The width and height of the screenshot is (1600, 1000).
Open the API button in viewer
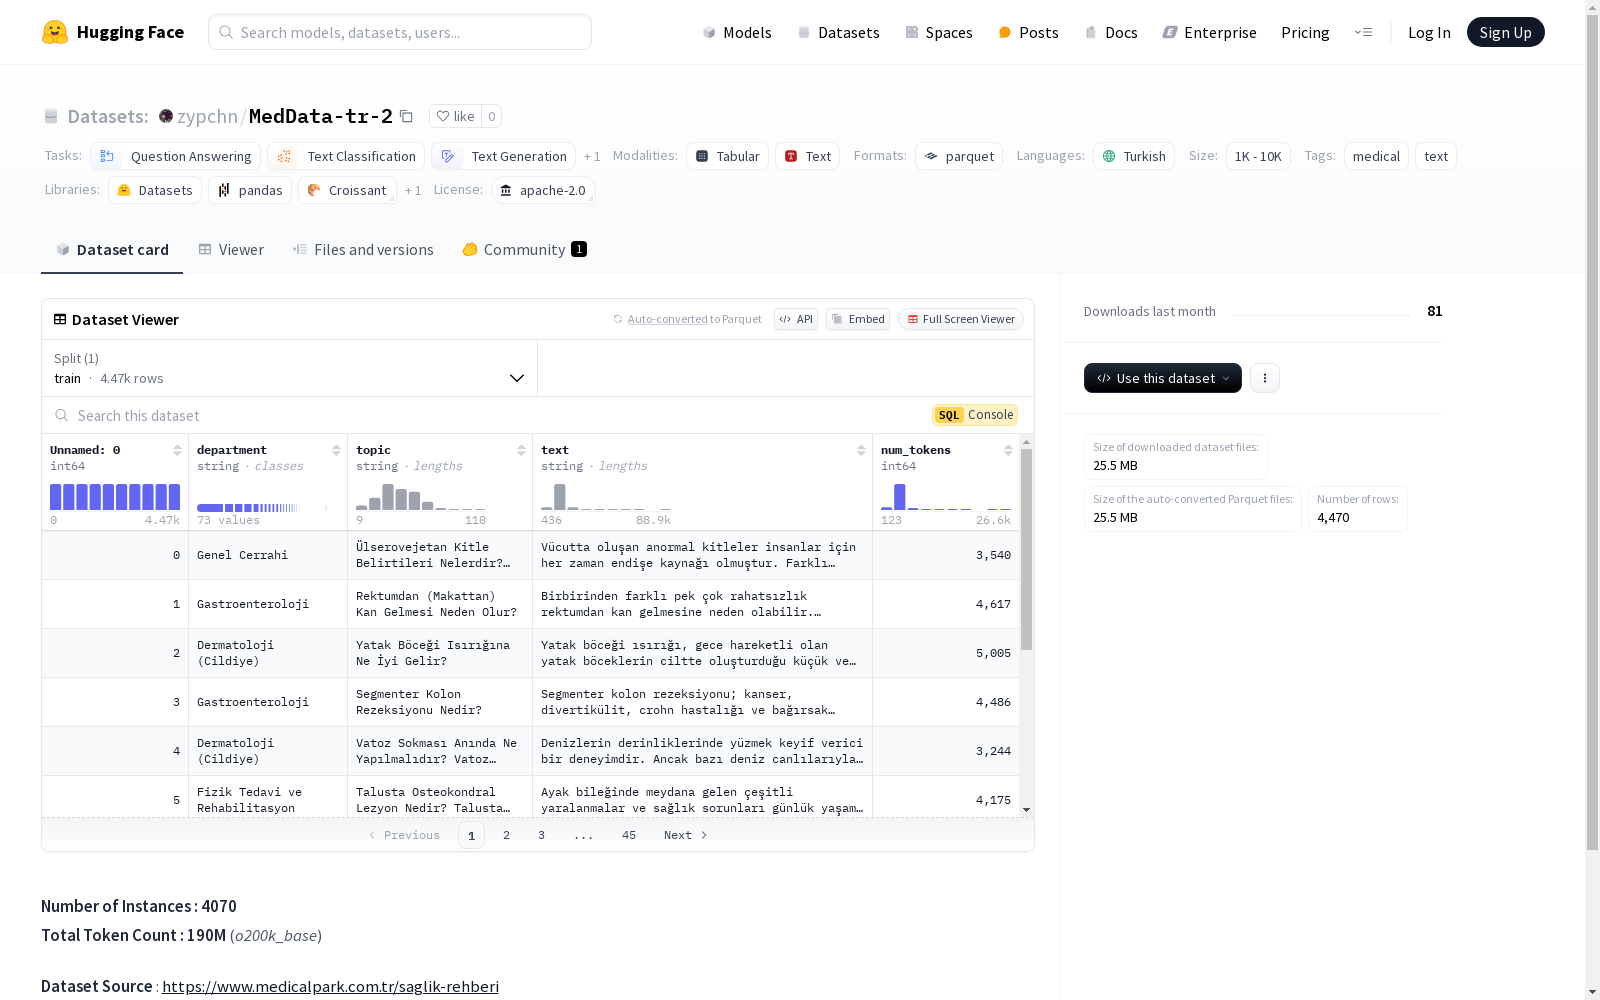pos(796,319)
